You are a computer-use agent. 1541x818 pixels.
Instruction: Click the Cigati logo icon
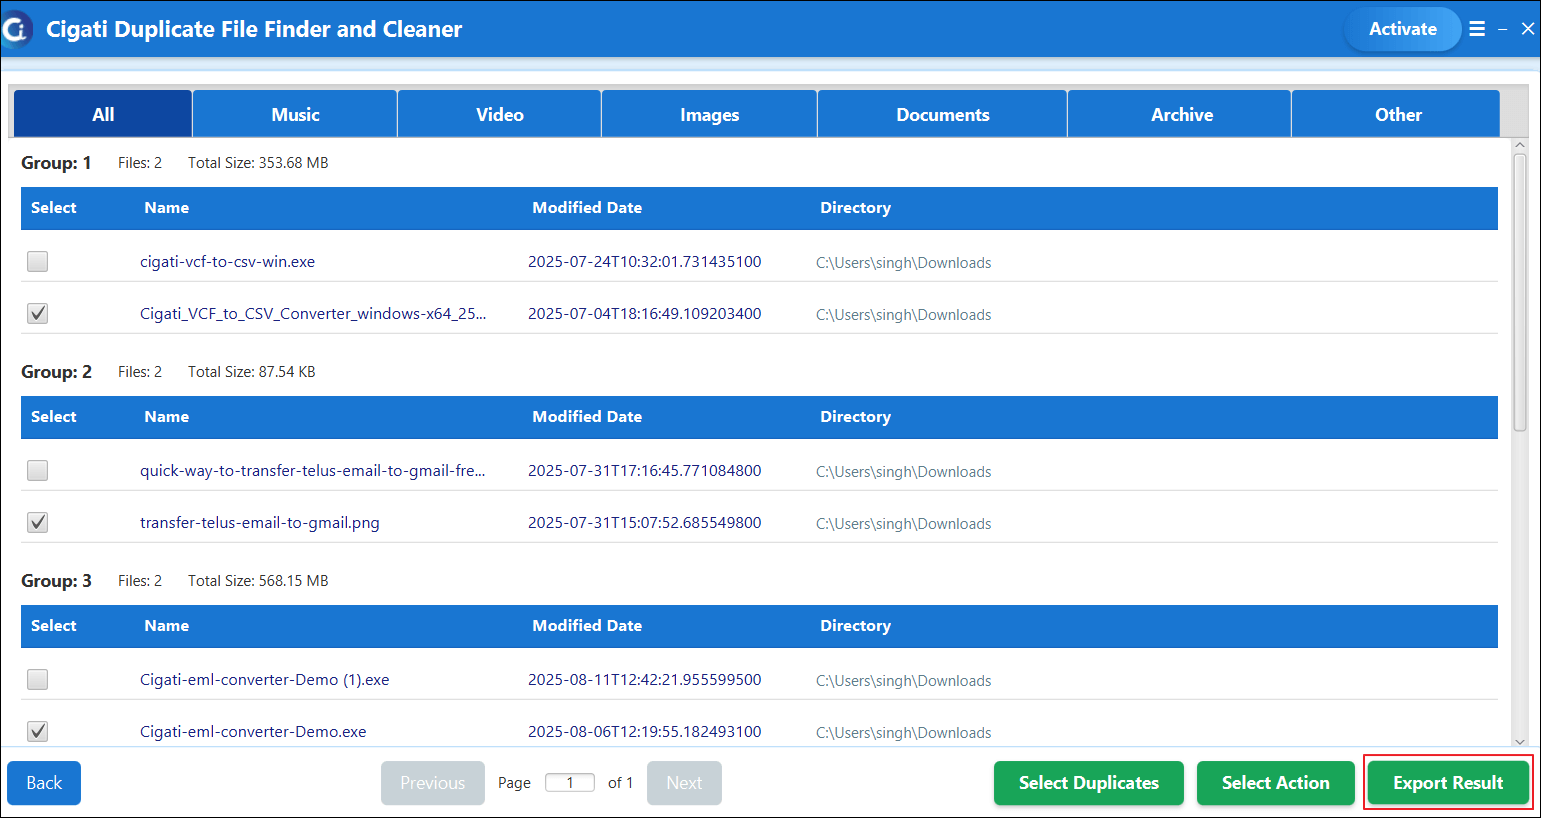pos(17,29)
